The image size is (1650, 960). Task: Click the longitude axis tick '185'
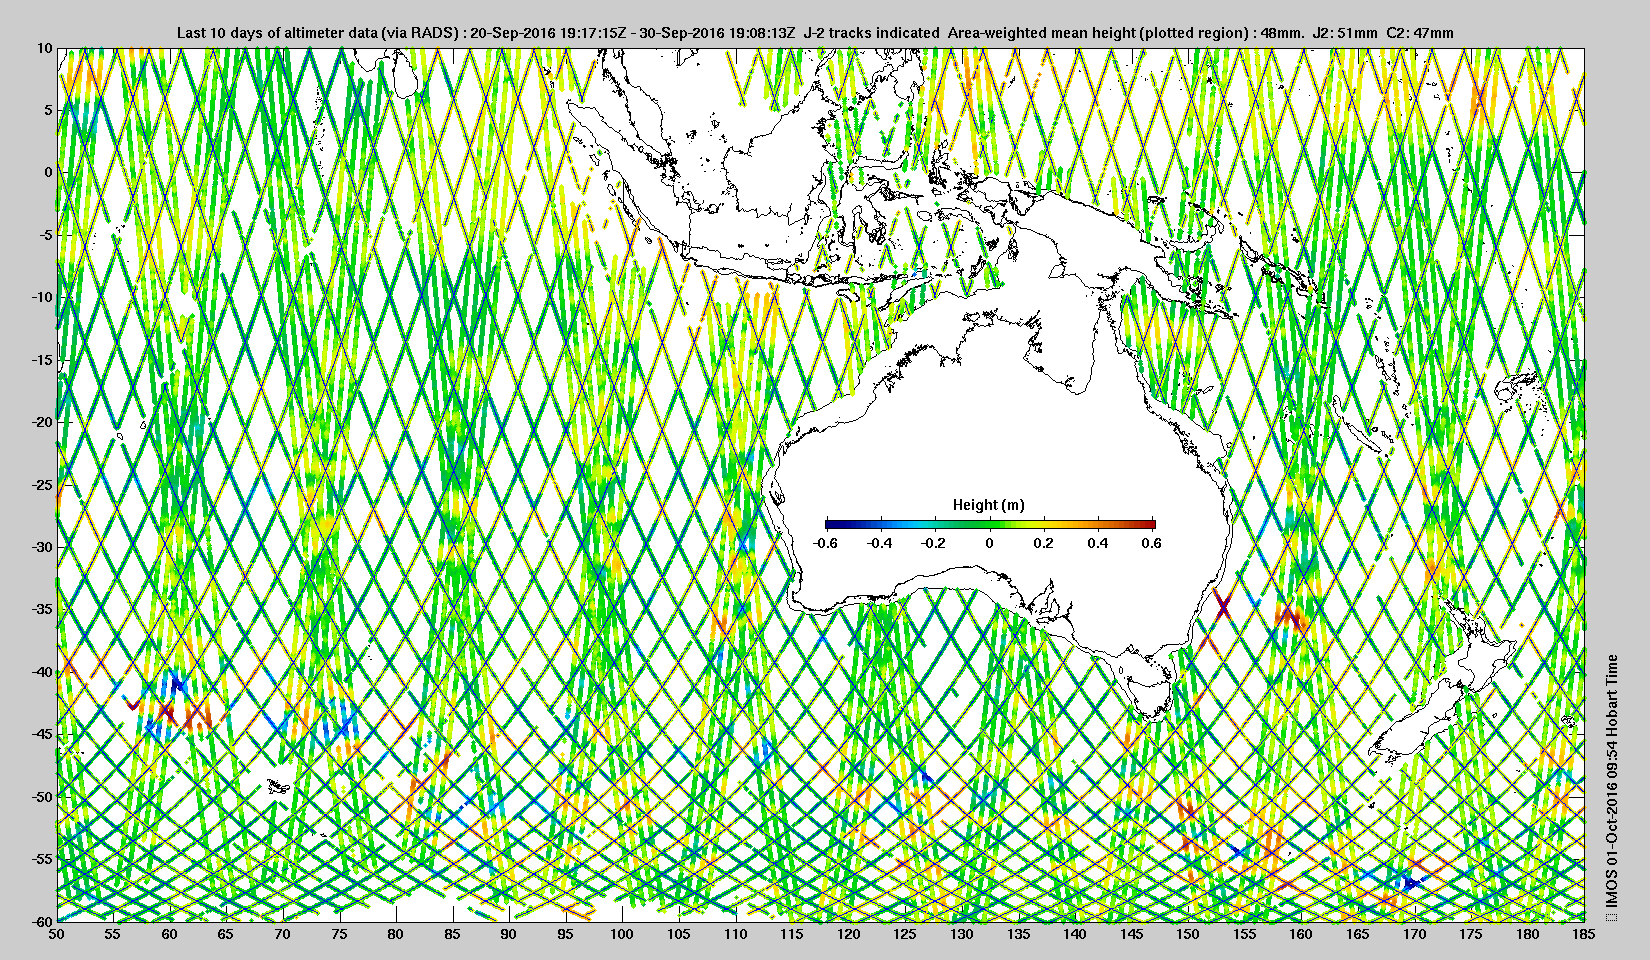(x=1584, y=934)
